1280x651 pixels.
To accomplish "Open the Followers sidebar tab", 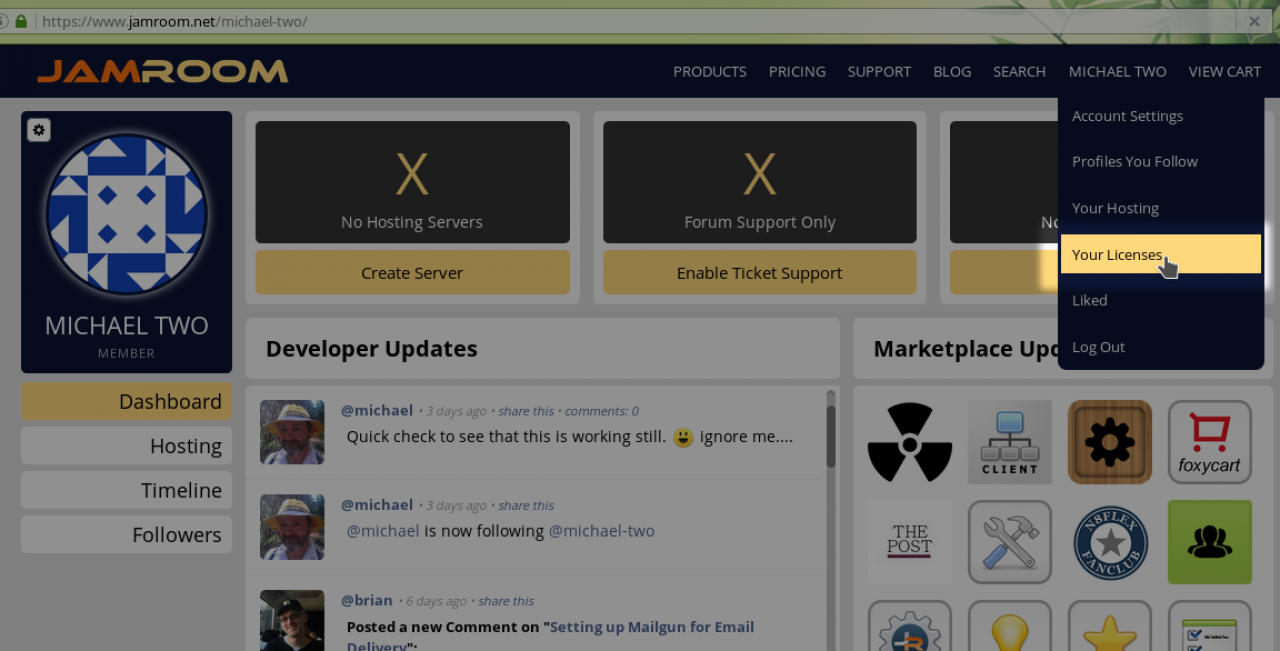I will pyautogui.click(x=127, y=534).
